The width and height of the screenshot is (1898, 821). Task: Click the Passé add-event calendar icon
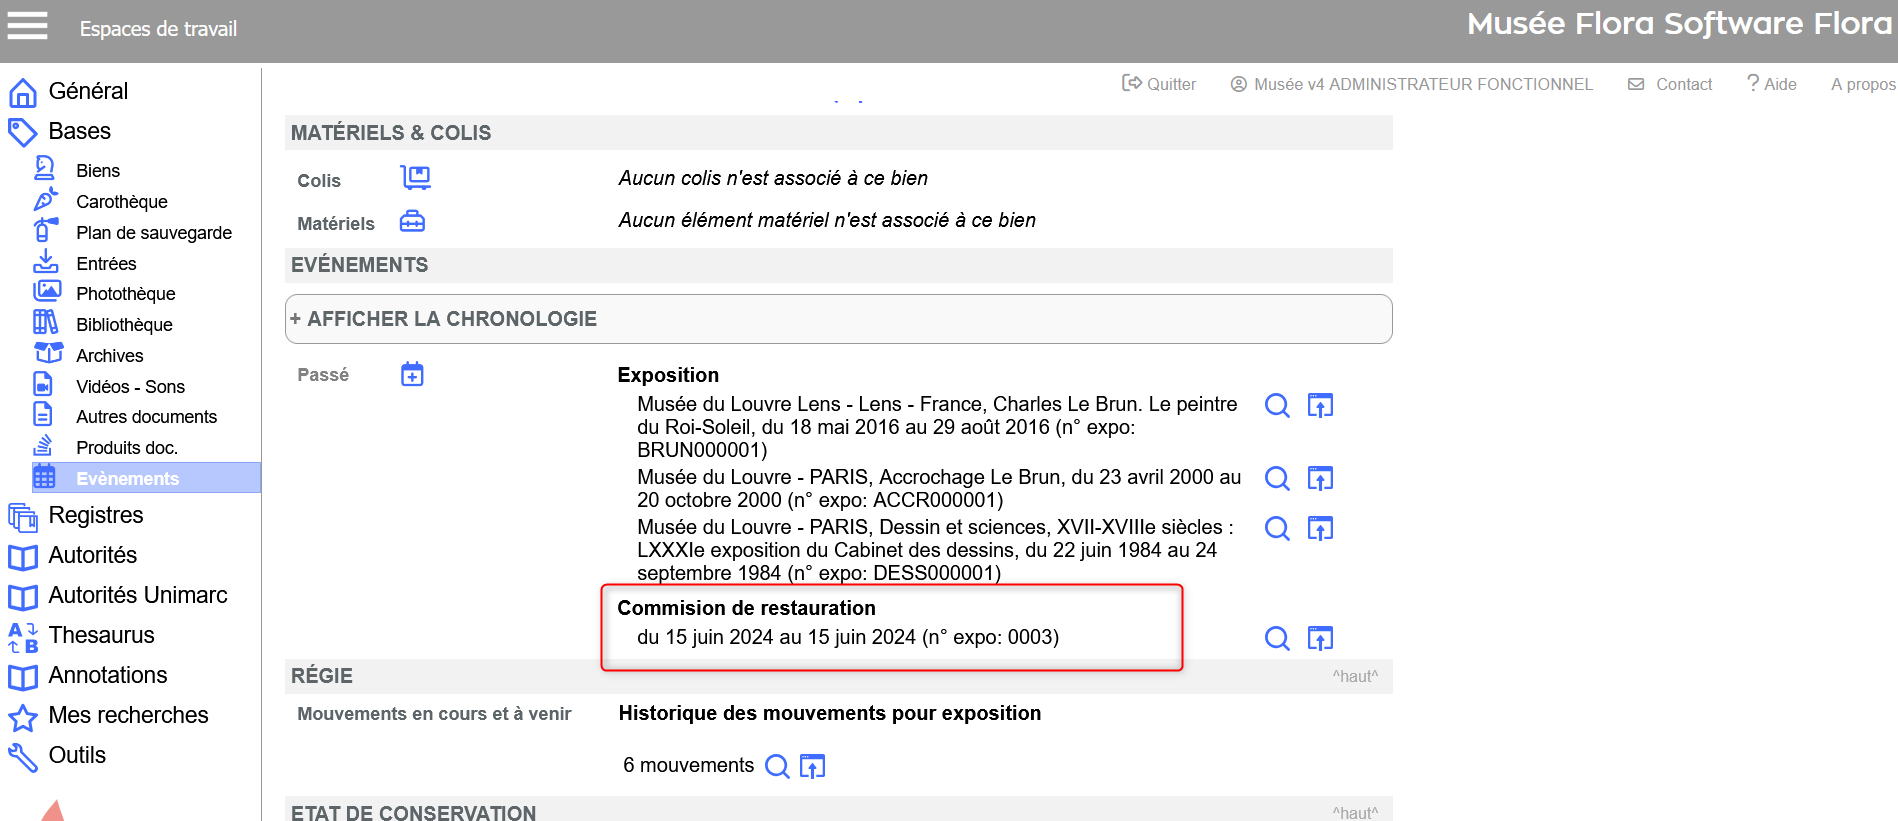point(412,374)
